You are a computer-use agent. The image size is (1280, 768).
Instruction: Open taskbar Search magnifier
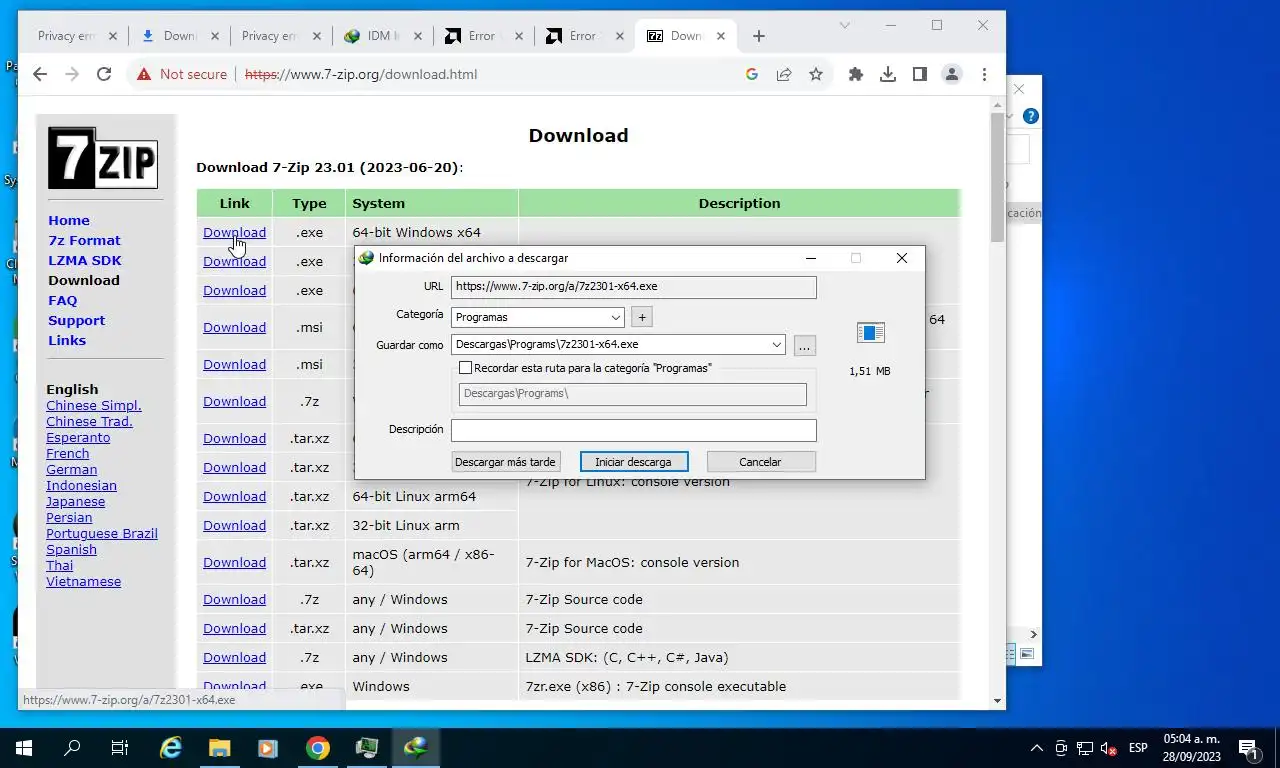tap(72, 748)
